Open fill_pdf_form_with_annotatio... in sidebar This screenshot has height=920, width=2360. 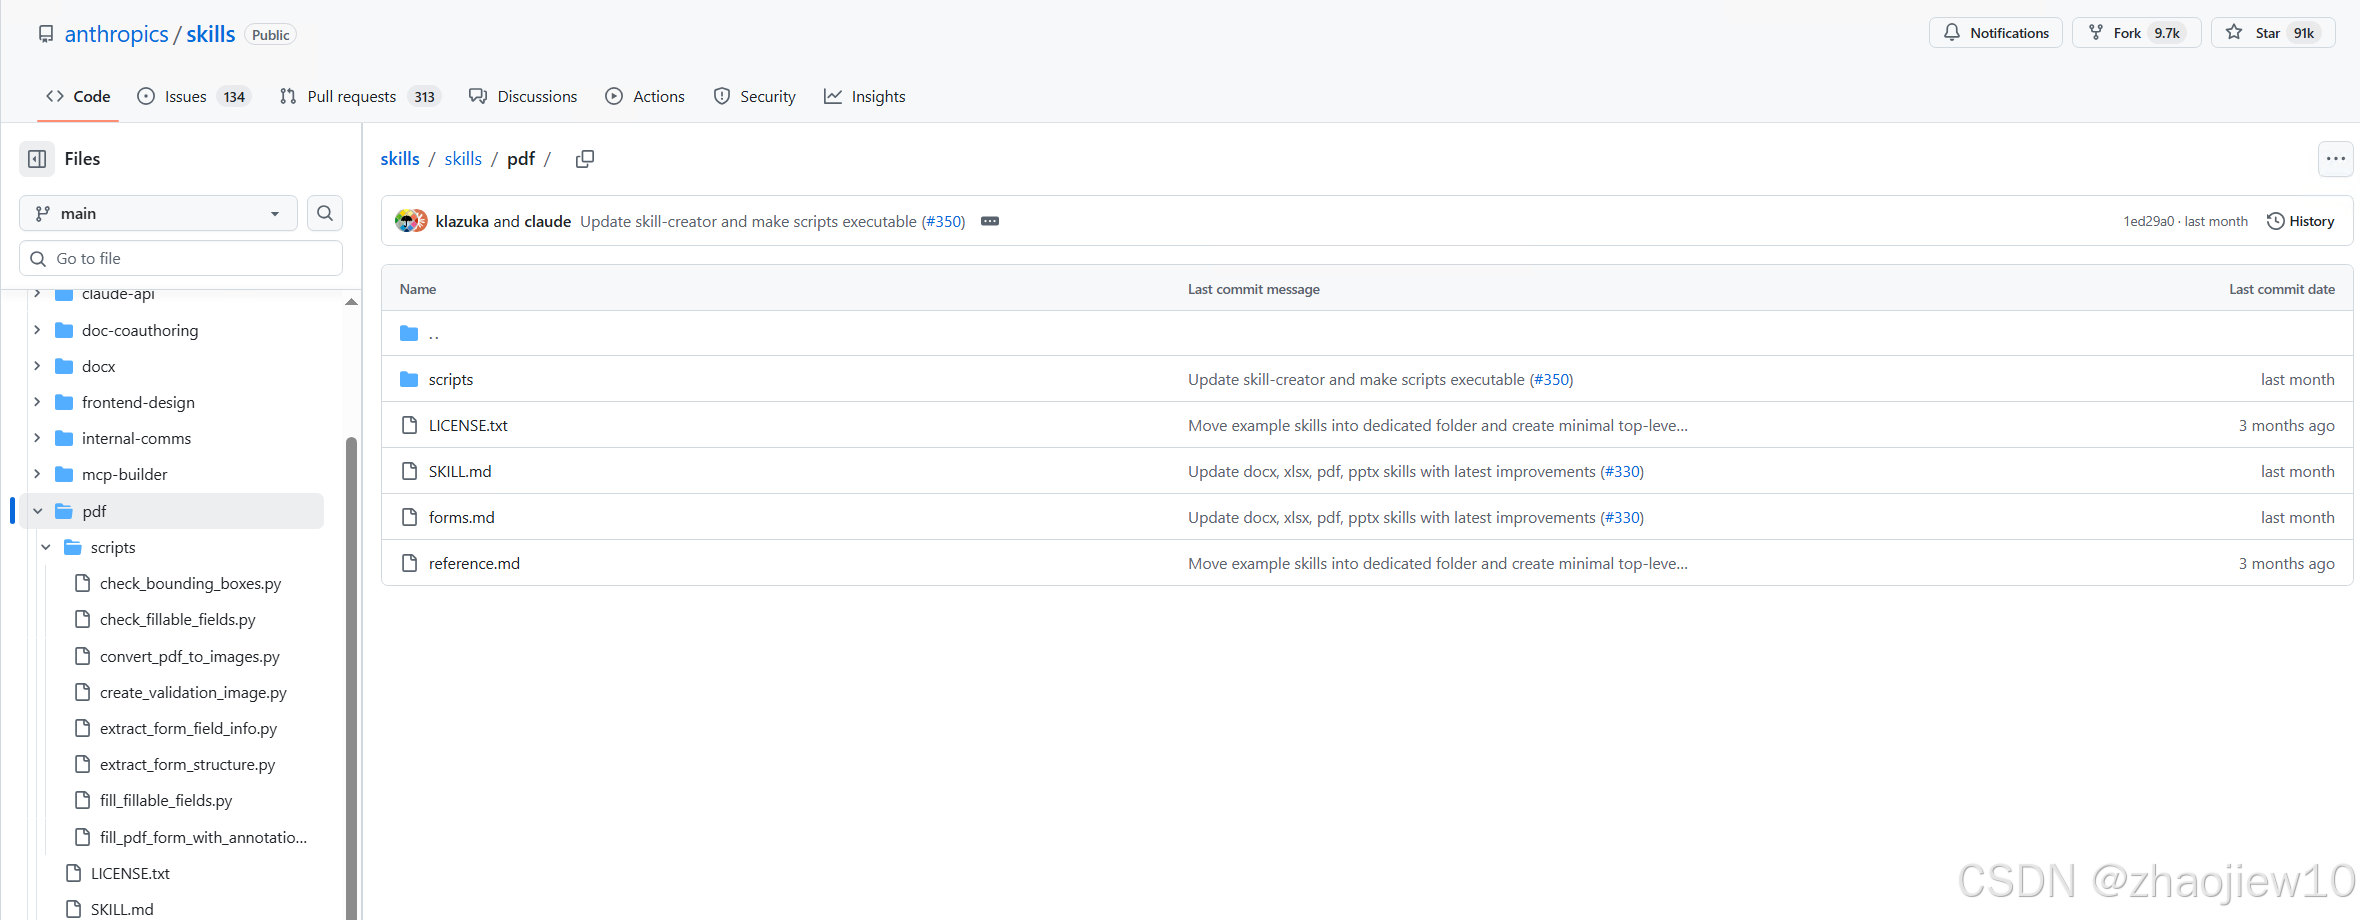[203, 837]
